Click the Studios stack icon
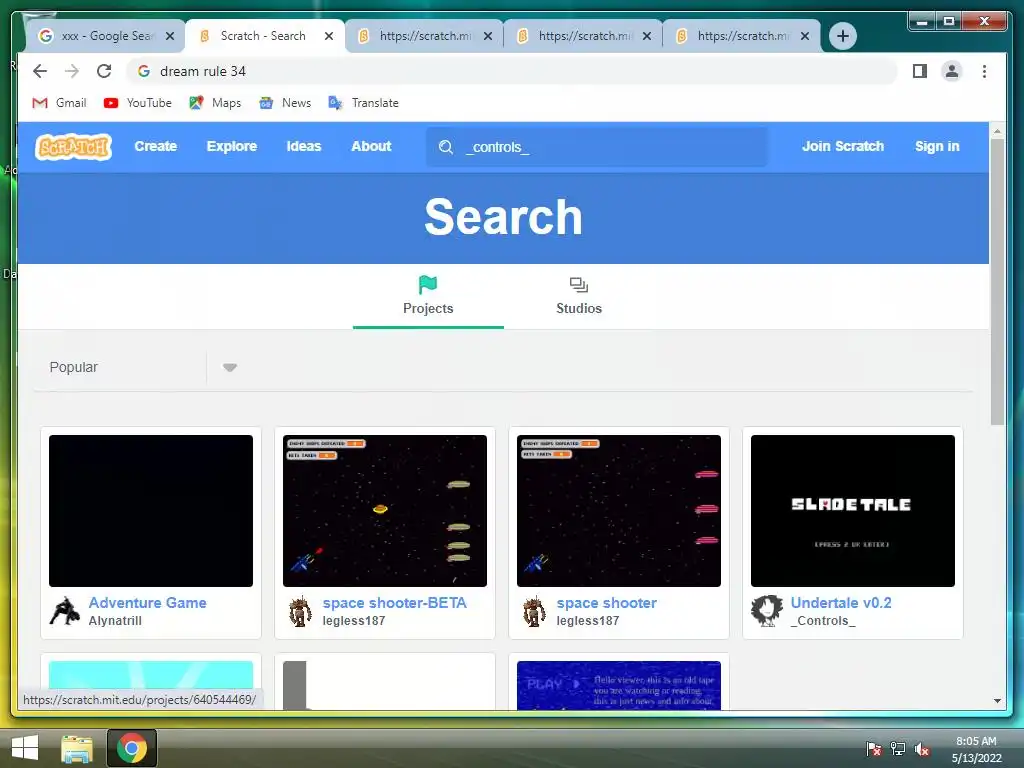The height and width of the screenshot is (768, 1024). coord(579,285)
